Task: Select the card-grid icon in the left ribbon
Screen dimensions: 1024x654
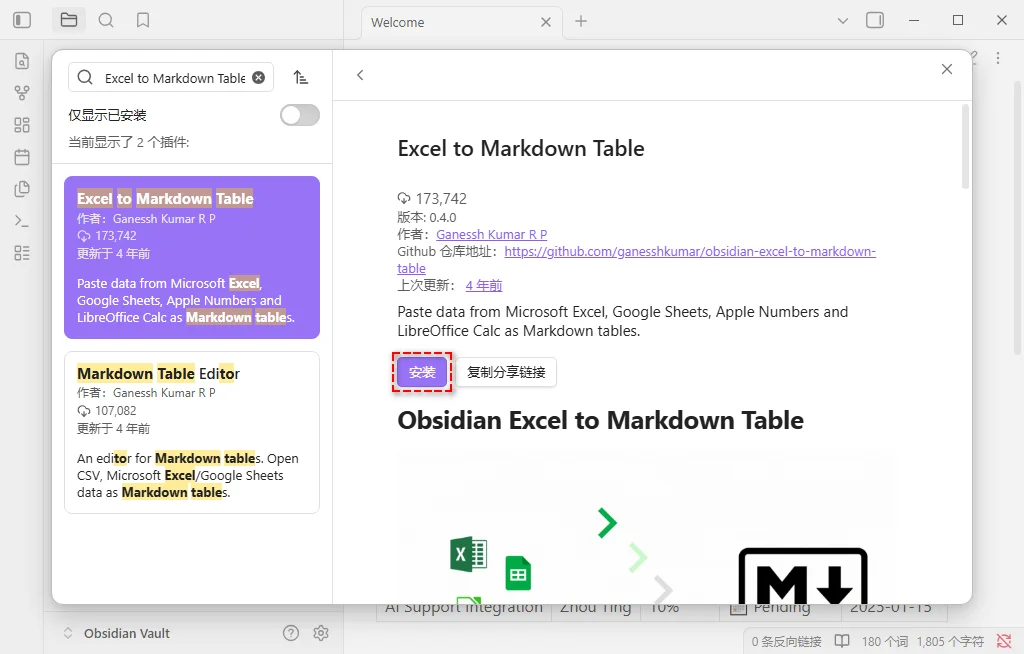Action: click(22, 124)
